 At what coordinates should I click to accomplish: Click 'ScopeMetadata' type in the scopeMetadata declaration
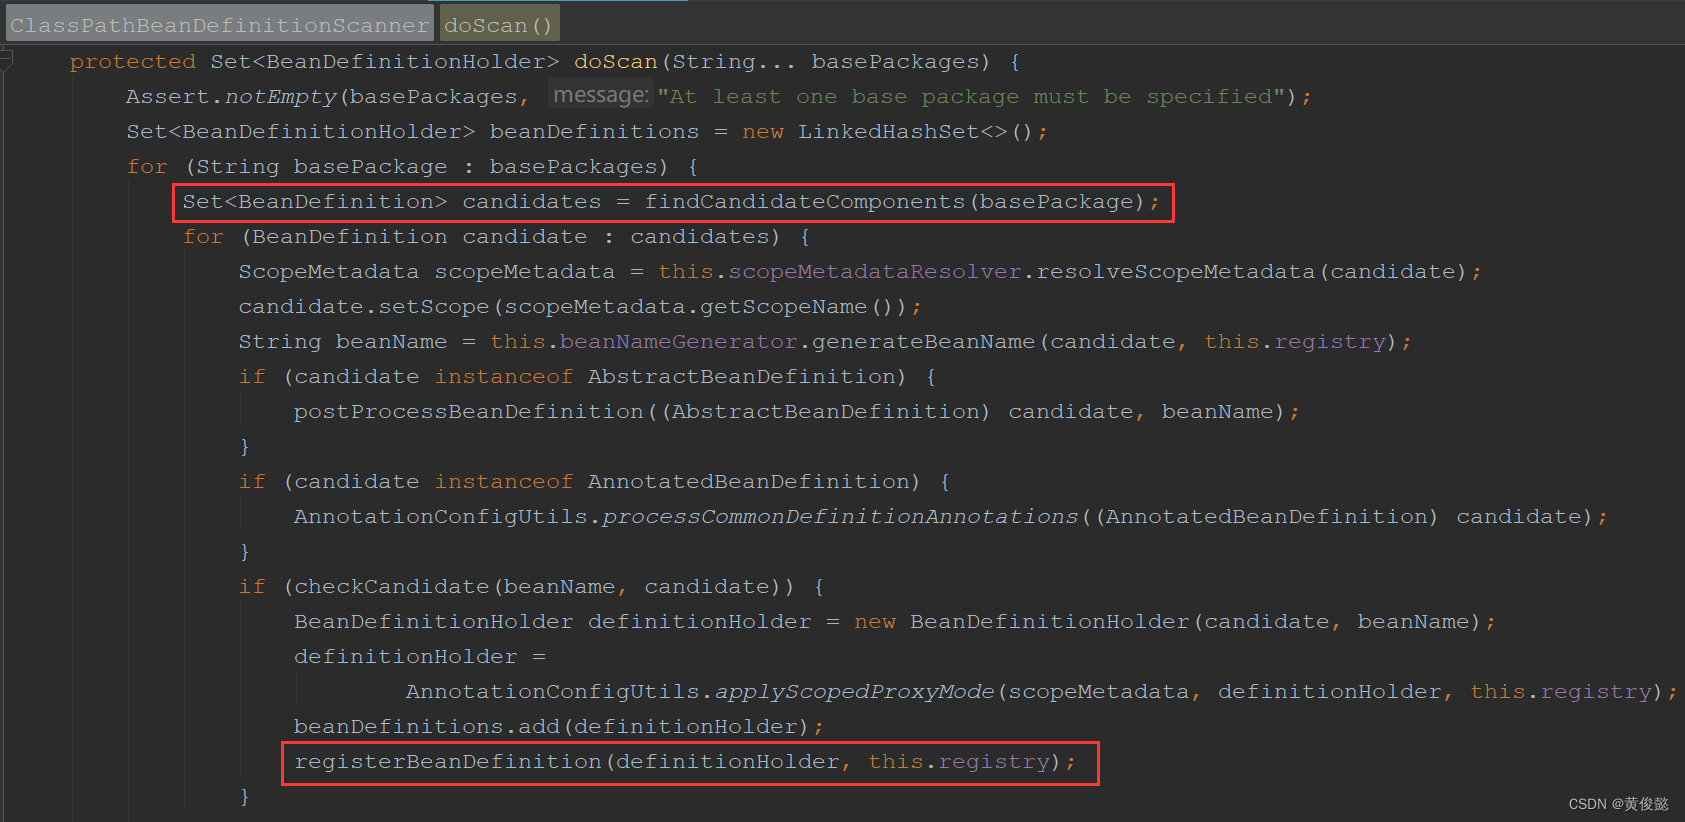[x=329, y=272]
